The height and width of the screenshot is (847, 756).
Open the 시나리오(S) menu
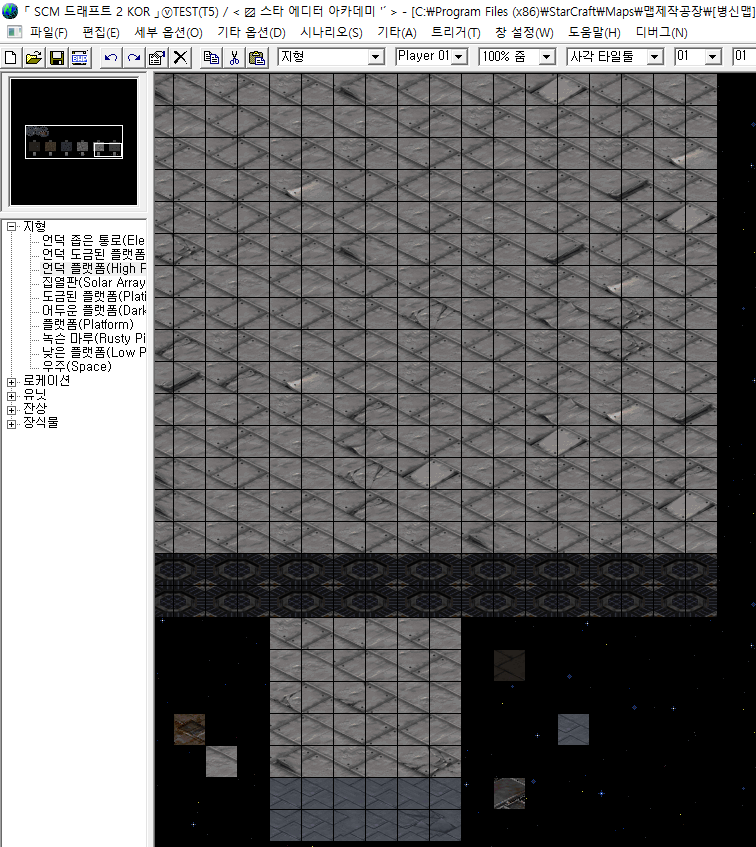pyautogui.click(x=331, y=32)
